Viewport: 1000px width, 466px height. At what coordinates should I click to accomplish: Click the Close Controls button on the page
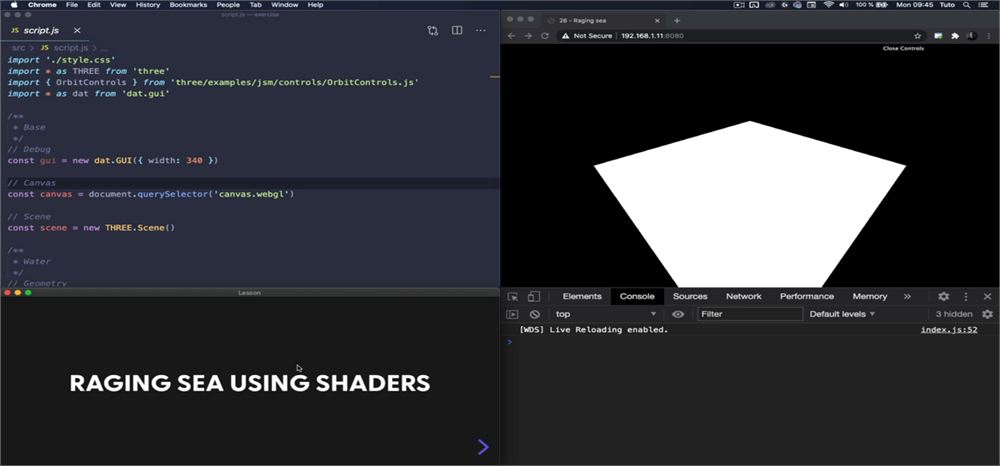903,48
